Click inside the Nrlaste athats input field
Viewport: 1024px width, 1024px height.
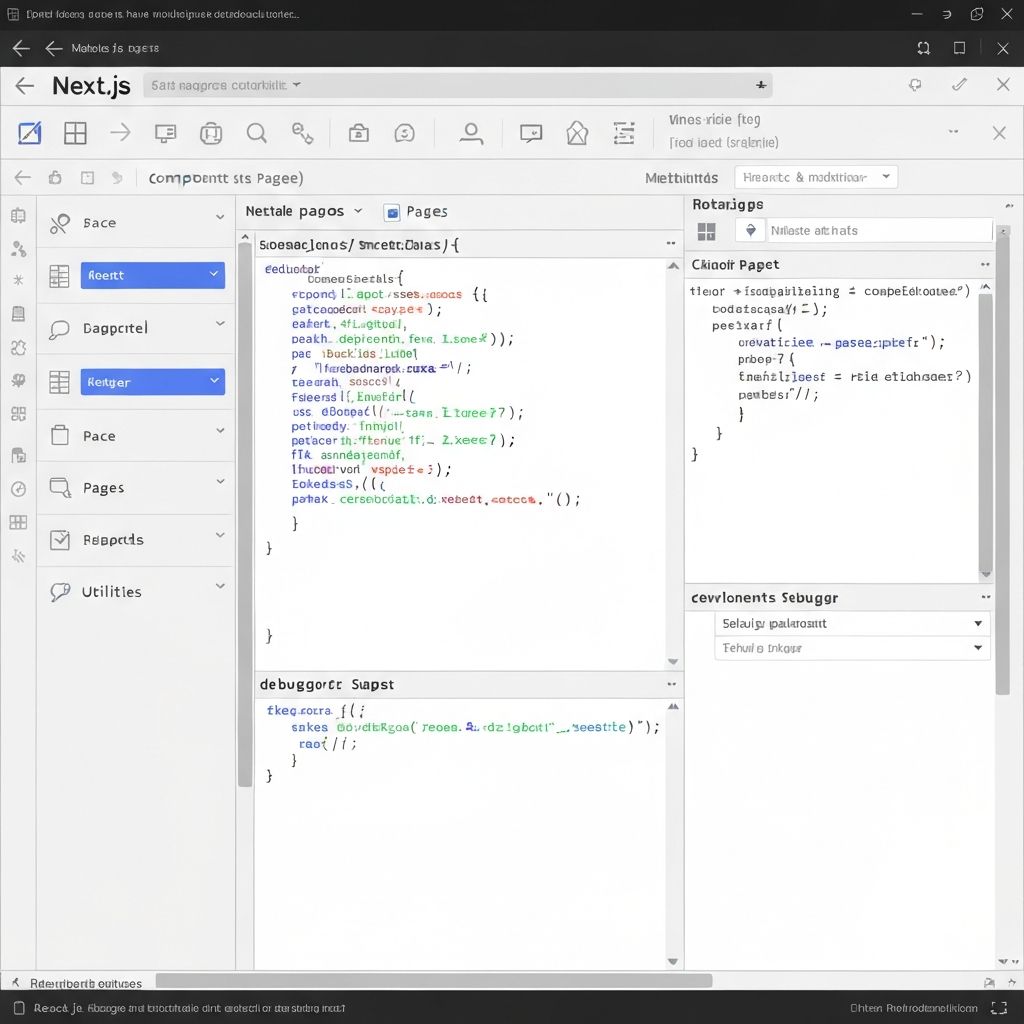(x=879, y=231)
